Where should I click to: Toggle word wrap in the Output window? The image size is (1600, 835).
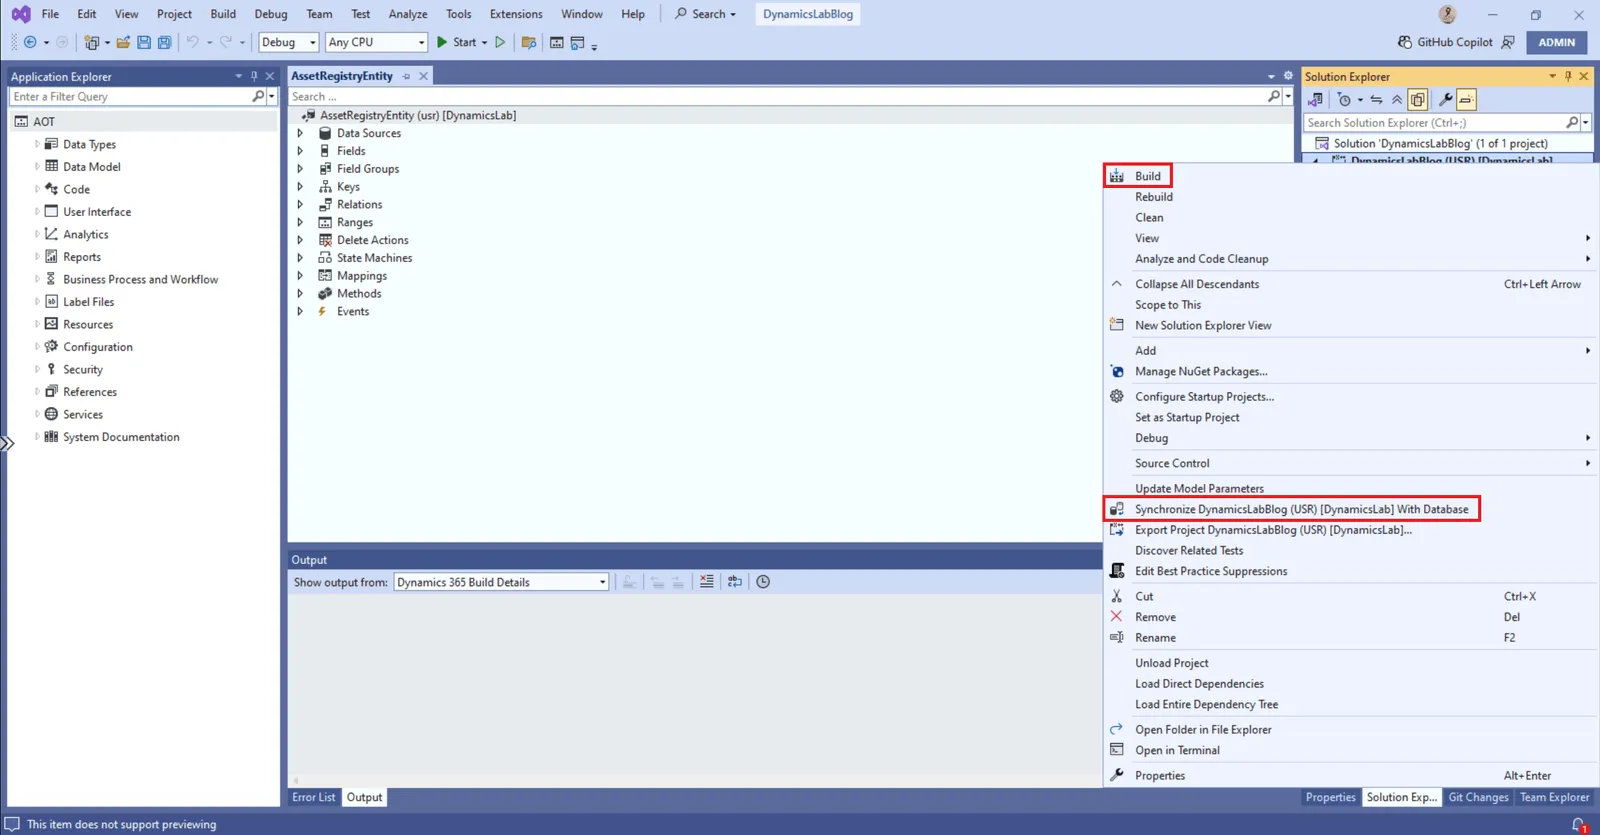(735, 582)
